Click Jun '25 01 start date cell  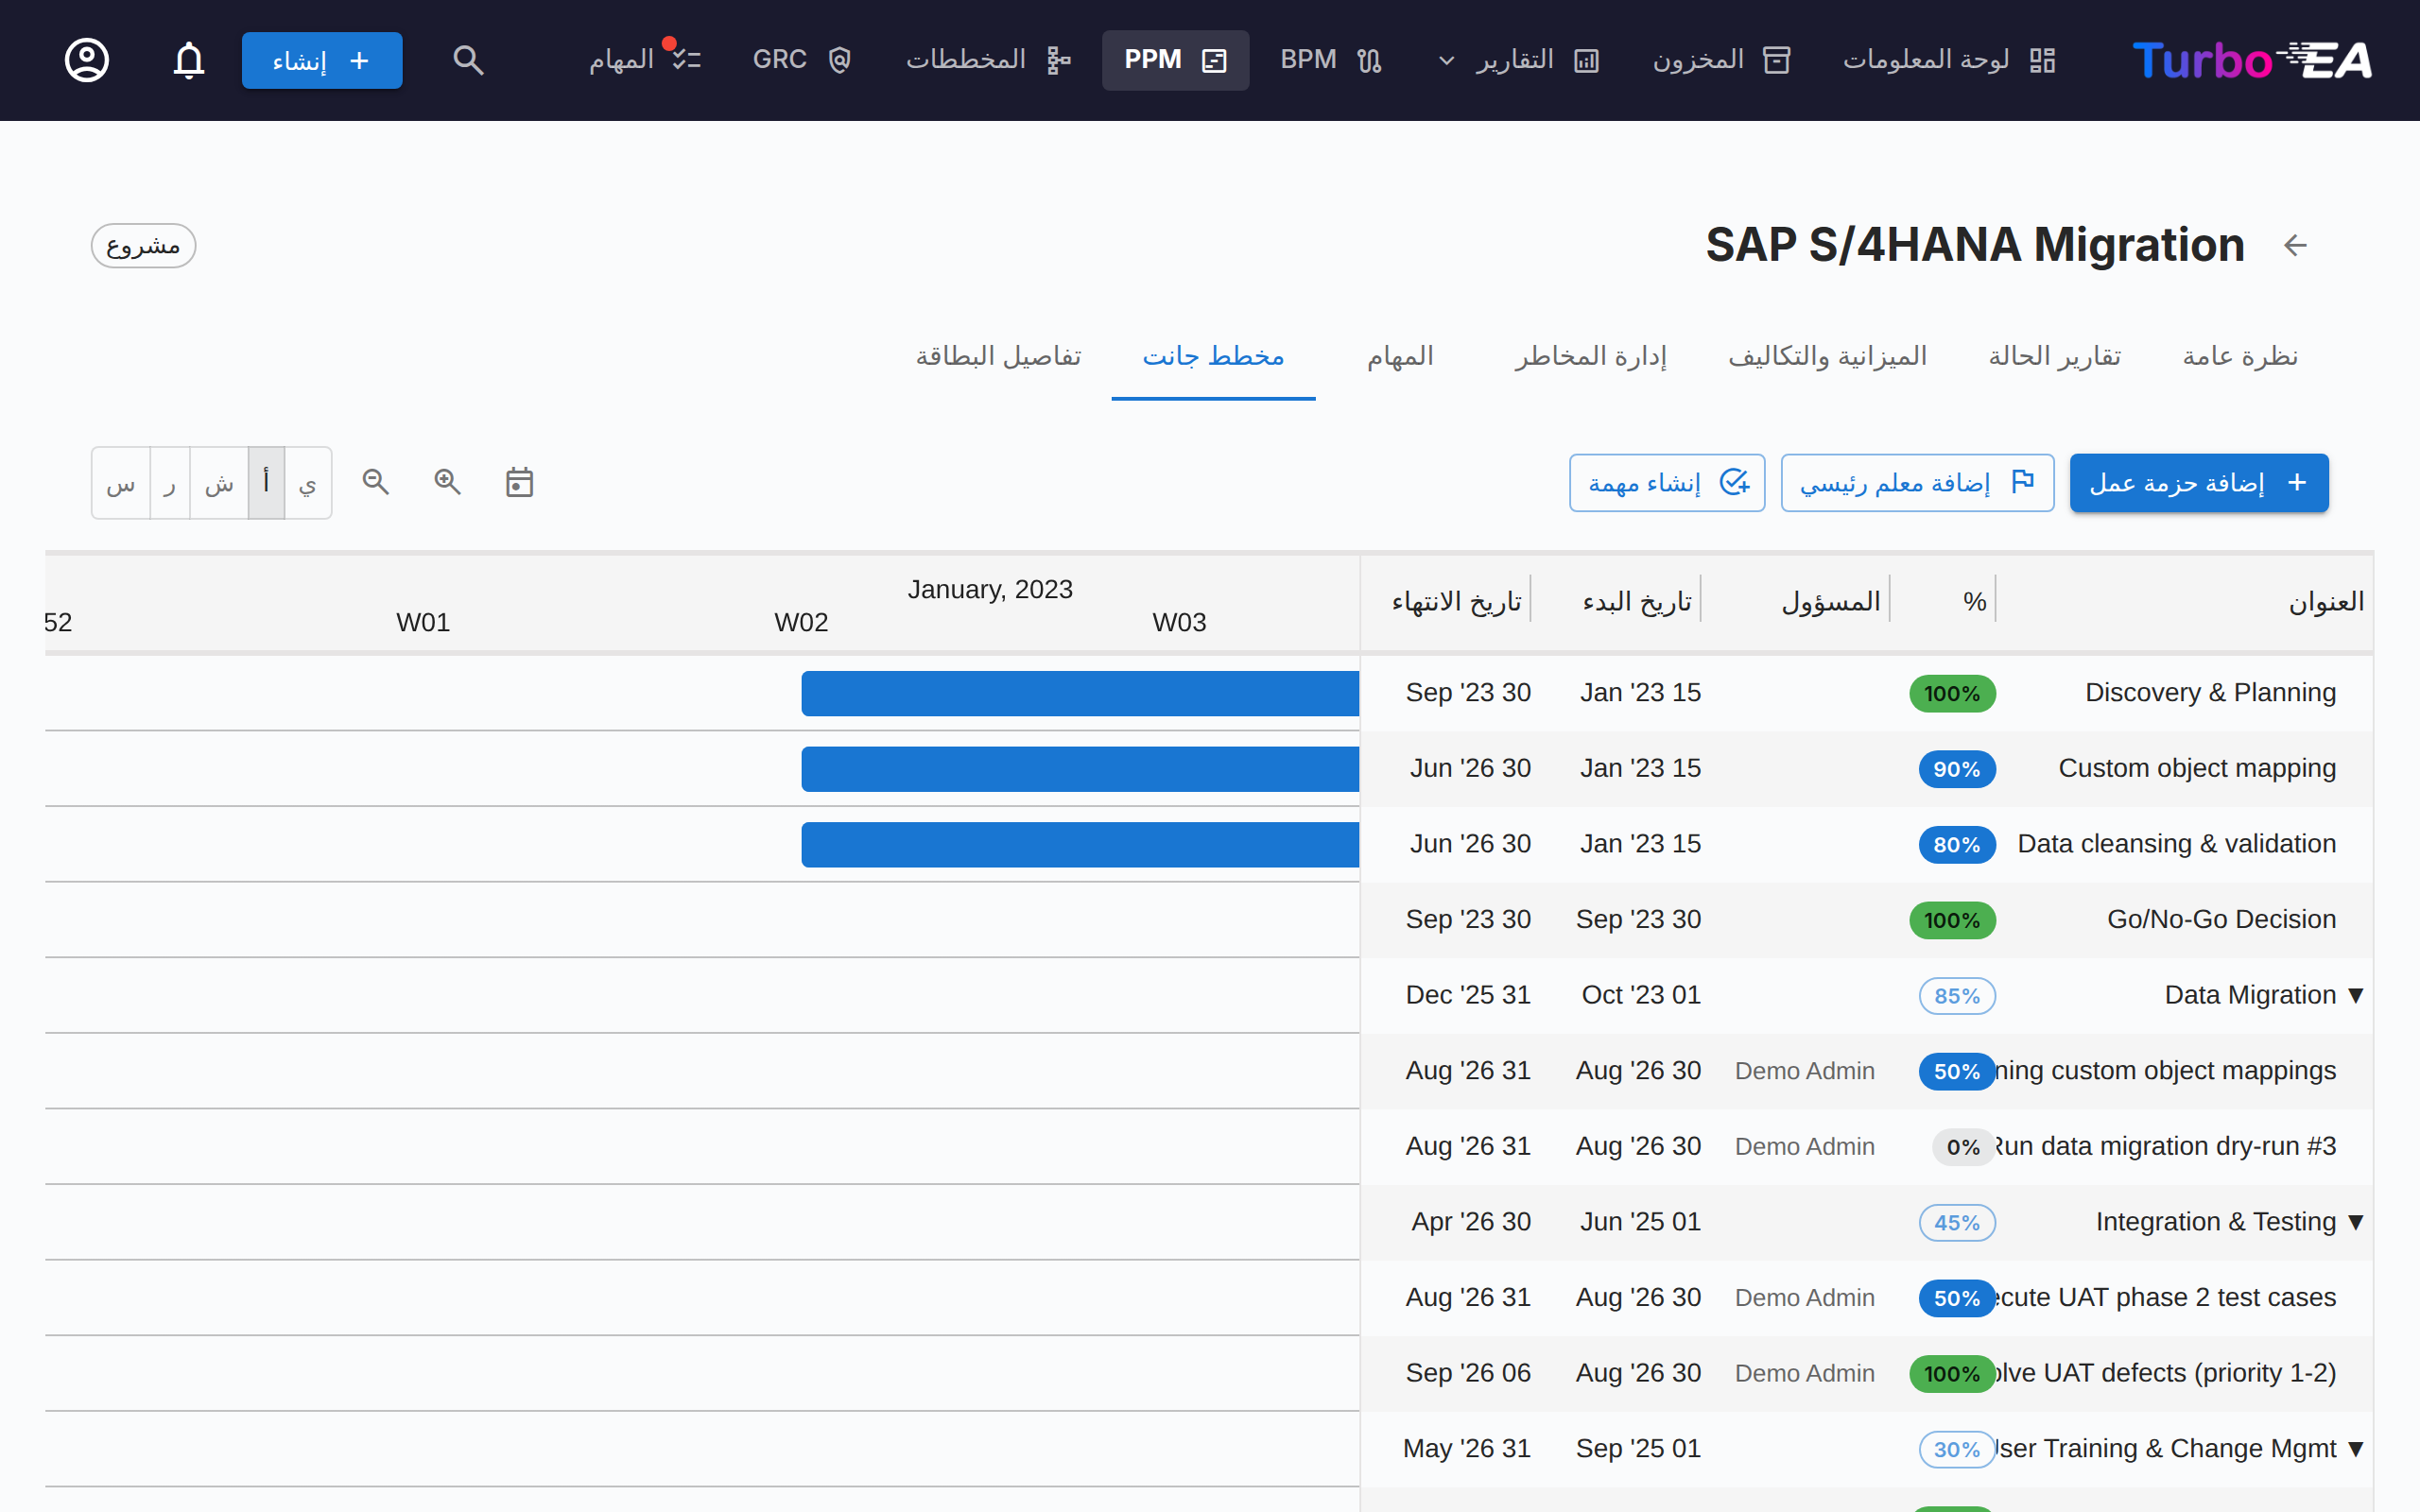click(1640, 1222)
